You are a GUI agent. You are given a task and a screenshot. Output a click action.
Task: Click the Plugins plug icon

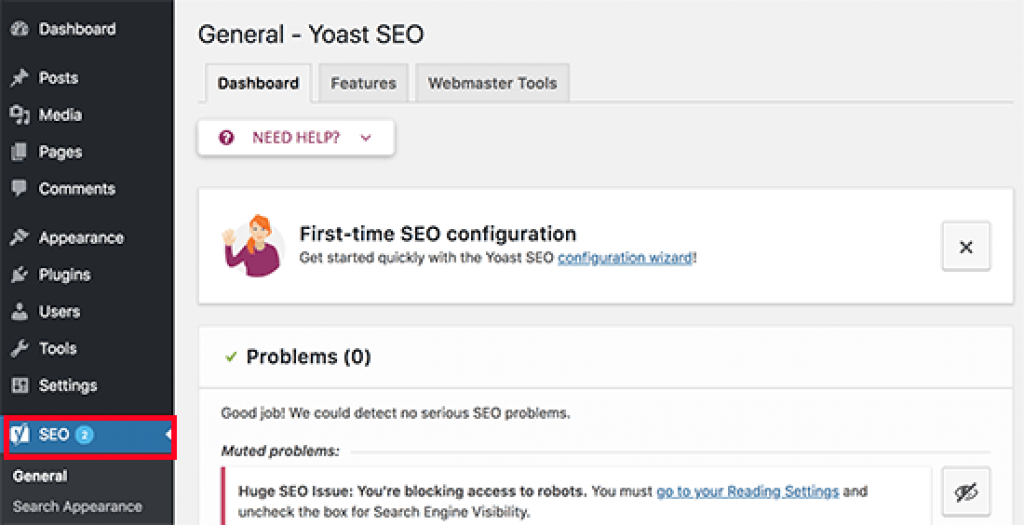pos(19,275)
